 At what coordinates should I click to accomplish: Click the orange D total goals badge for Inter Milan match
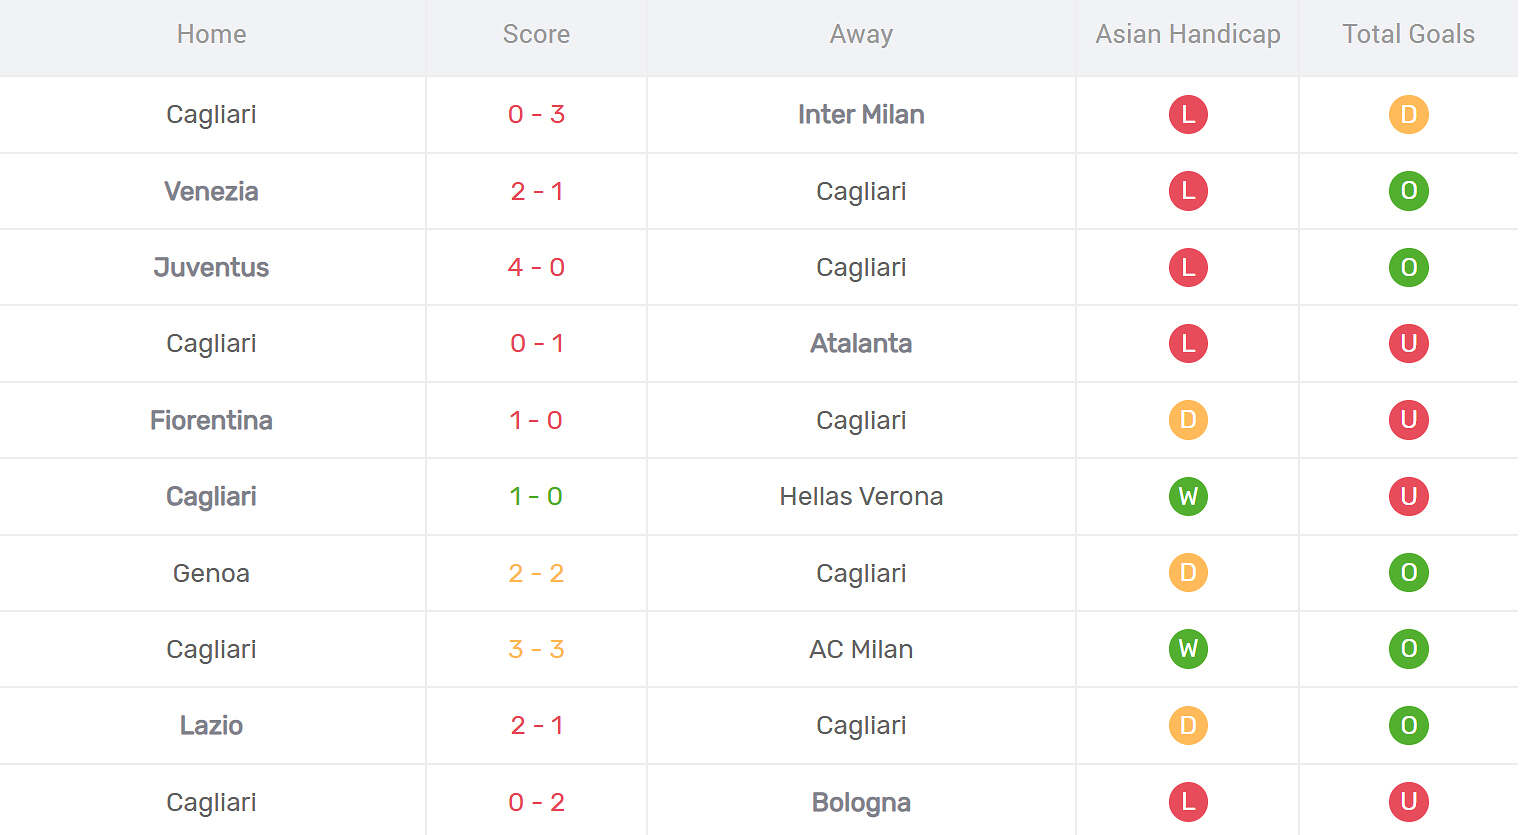(1408, 115)
